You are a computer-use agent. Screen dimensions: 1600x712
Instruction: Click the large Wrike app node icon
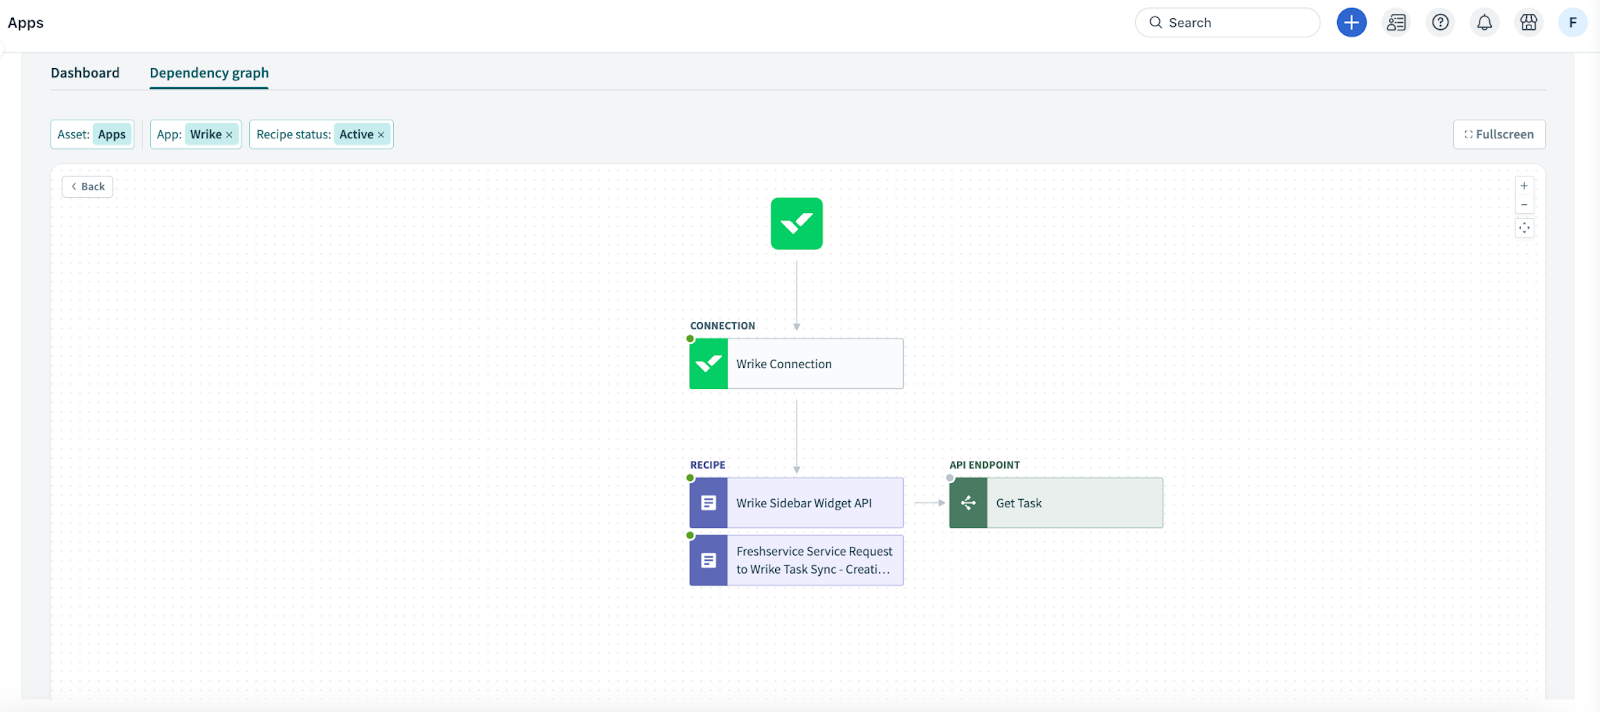pos(796,223)
